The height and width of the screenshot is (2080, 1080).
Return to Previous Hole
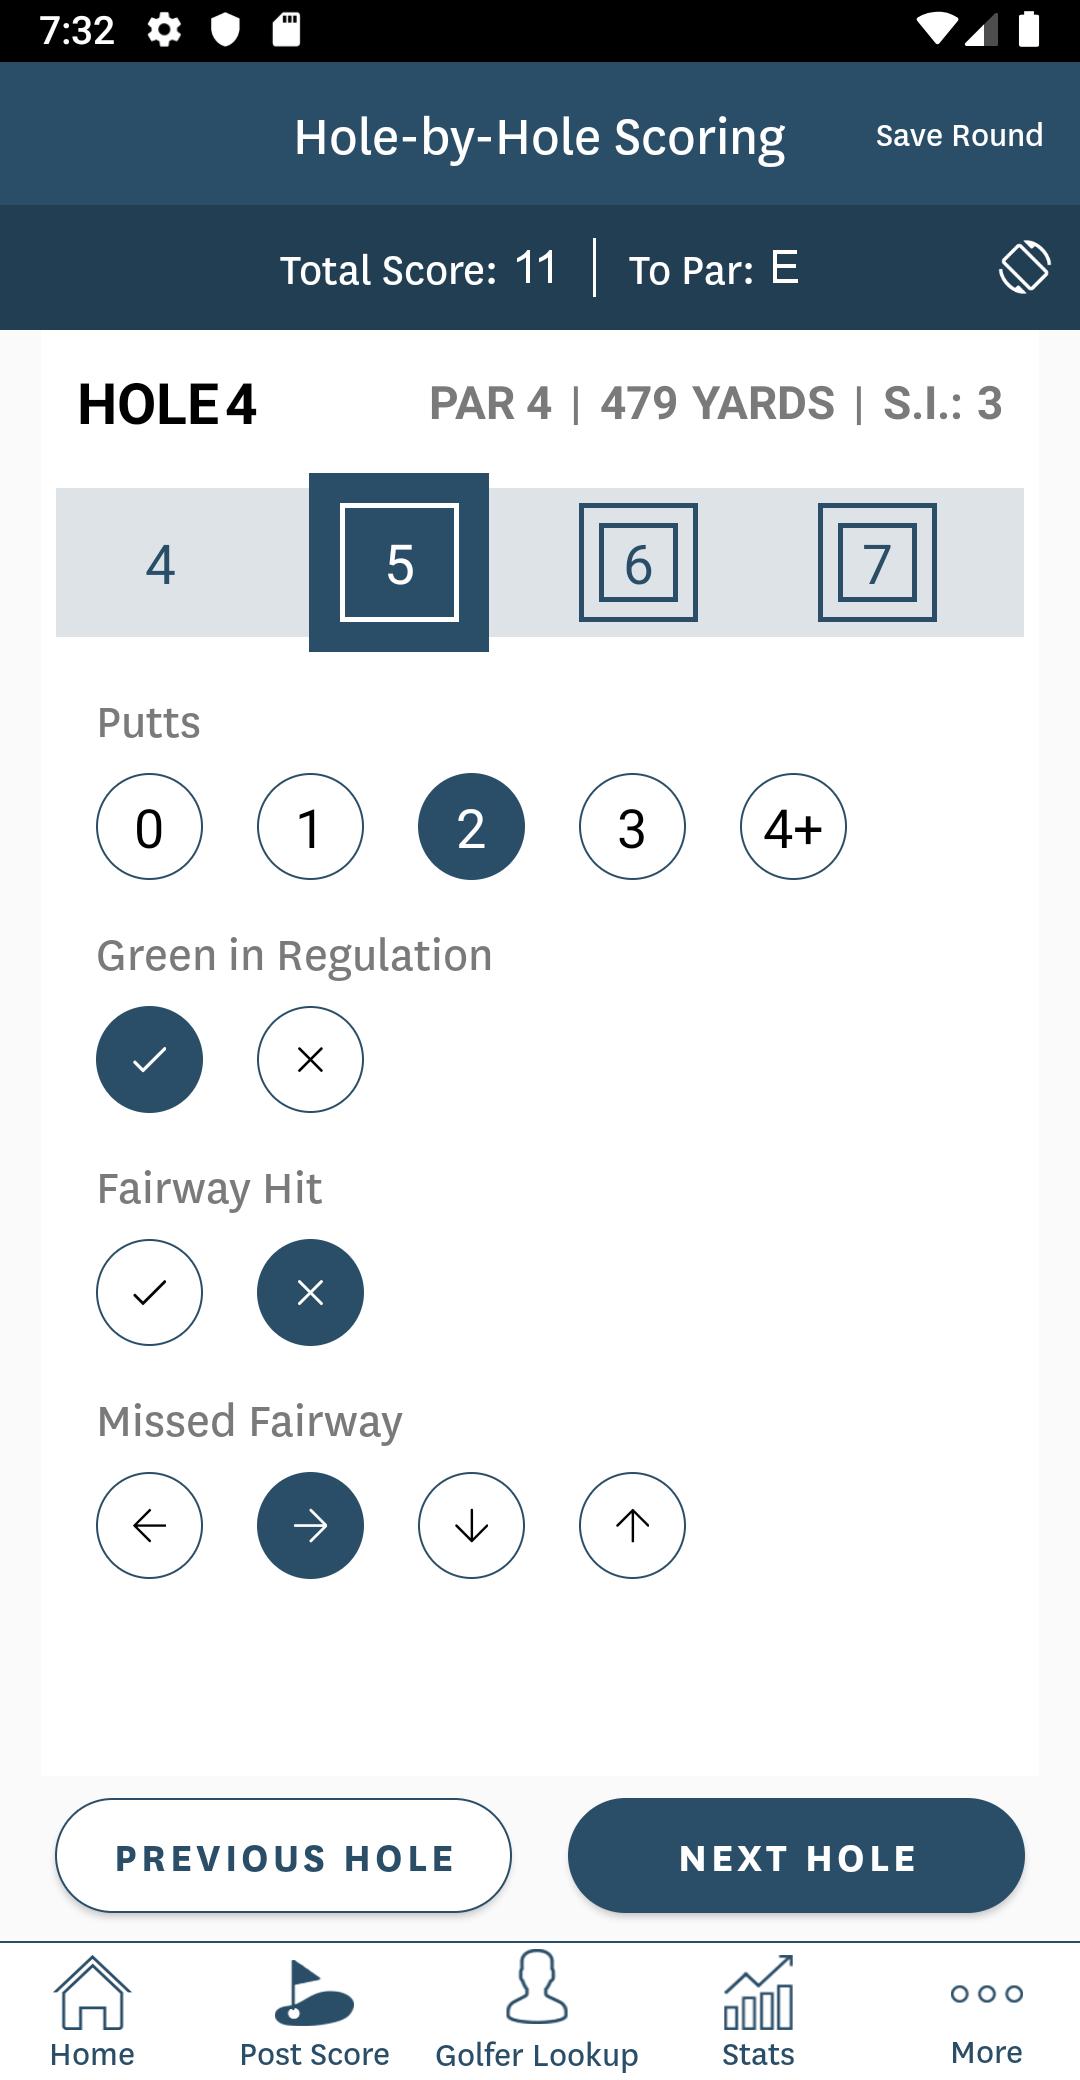coord(283,1855)
